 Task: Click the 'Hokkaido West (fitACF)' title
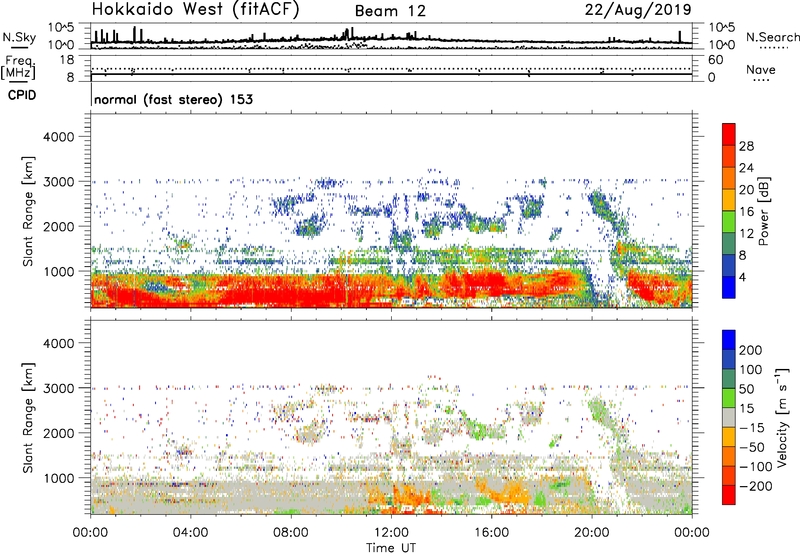click(x=196, y=9)
